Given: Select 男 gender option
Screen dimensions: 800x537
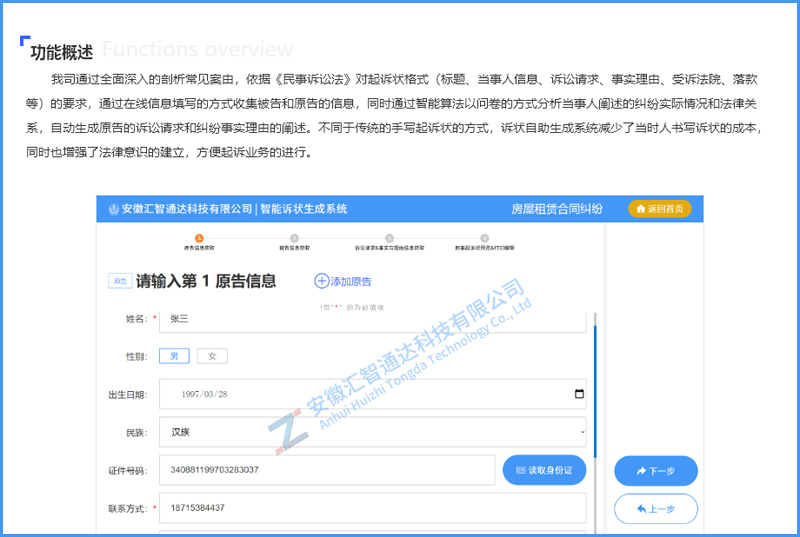Looking at the screenshot, I should click(174, 355).
